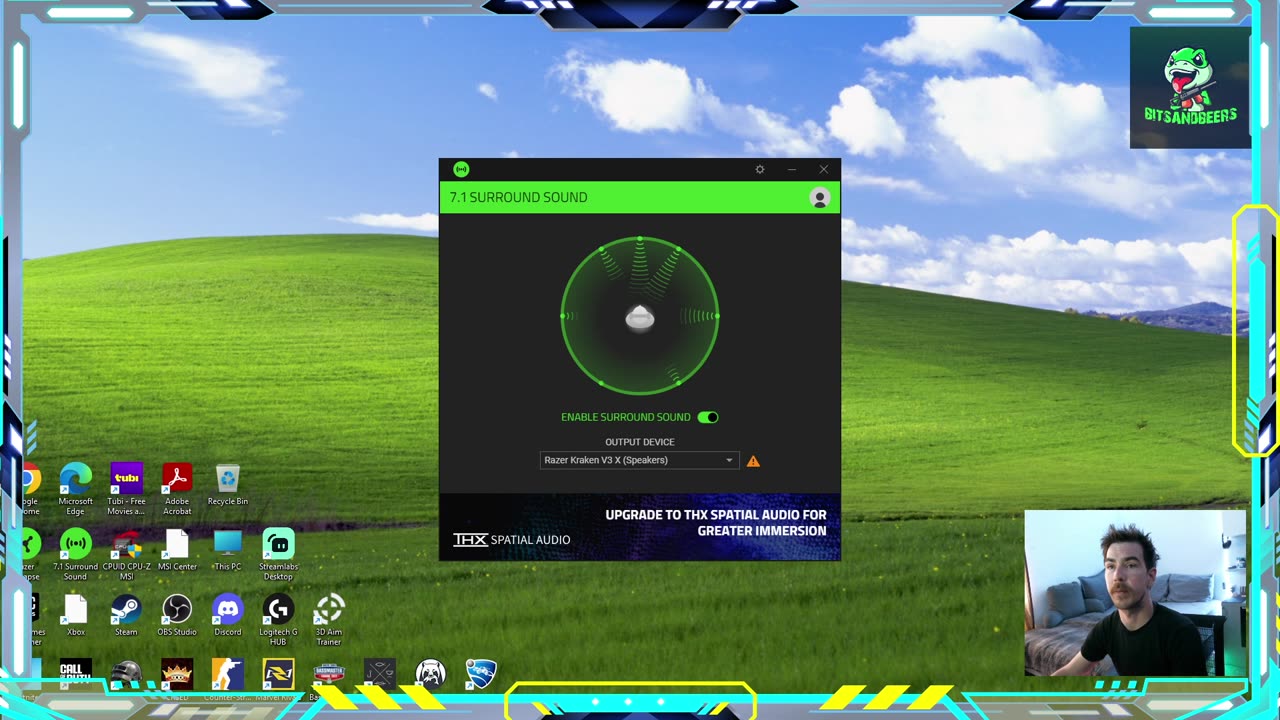Image resolution: width=1280 pixels, height=720 pixels.
Task: Select the Xbox desktop shortcut
Action: click(76, 615)
